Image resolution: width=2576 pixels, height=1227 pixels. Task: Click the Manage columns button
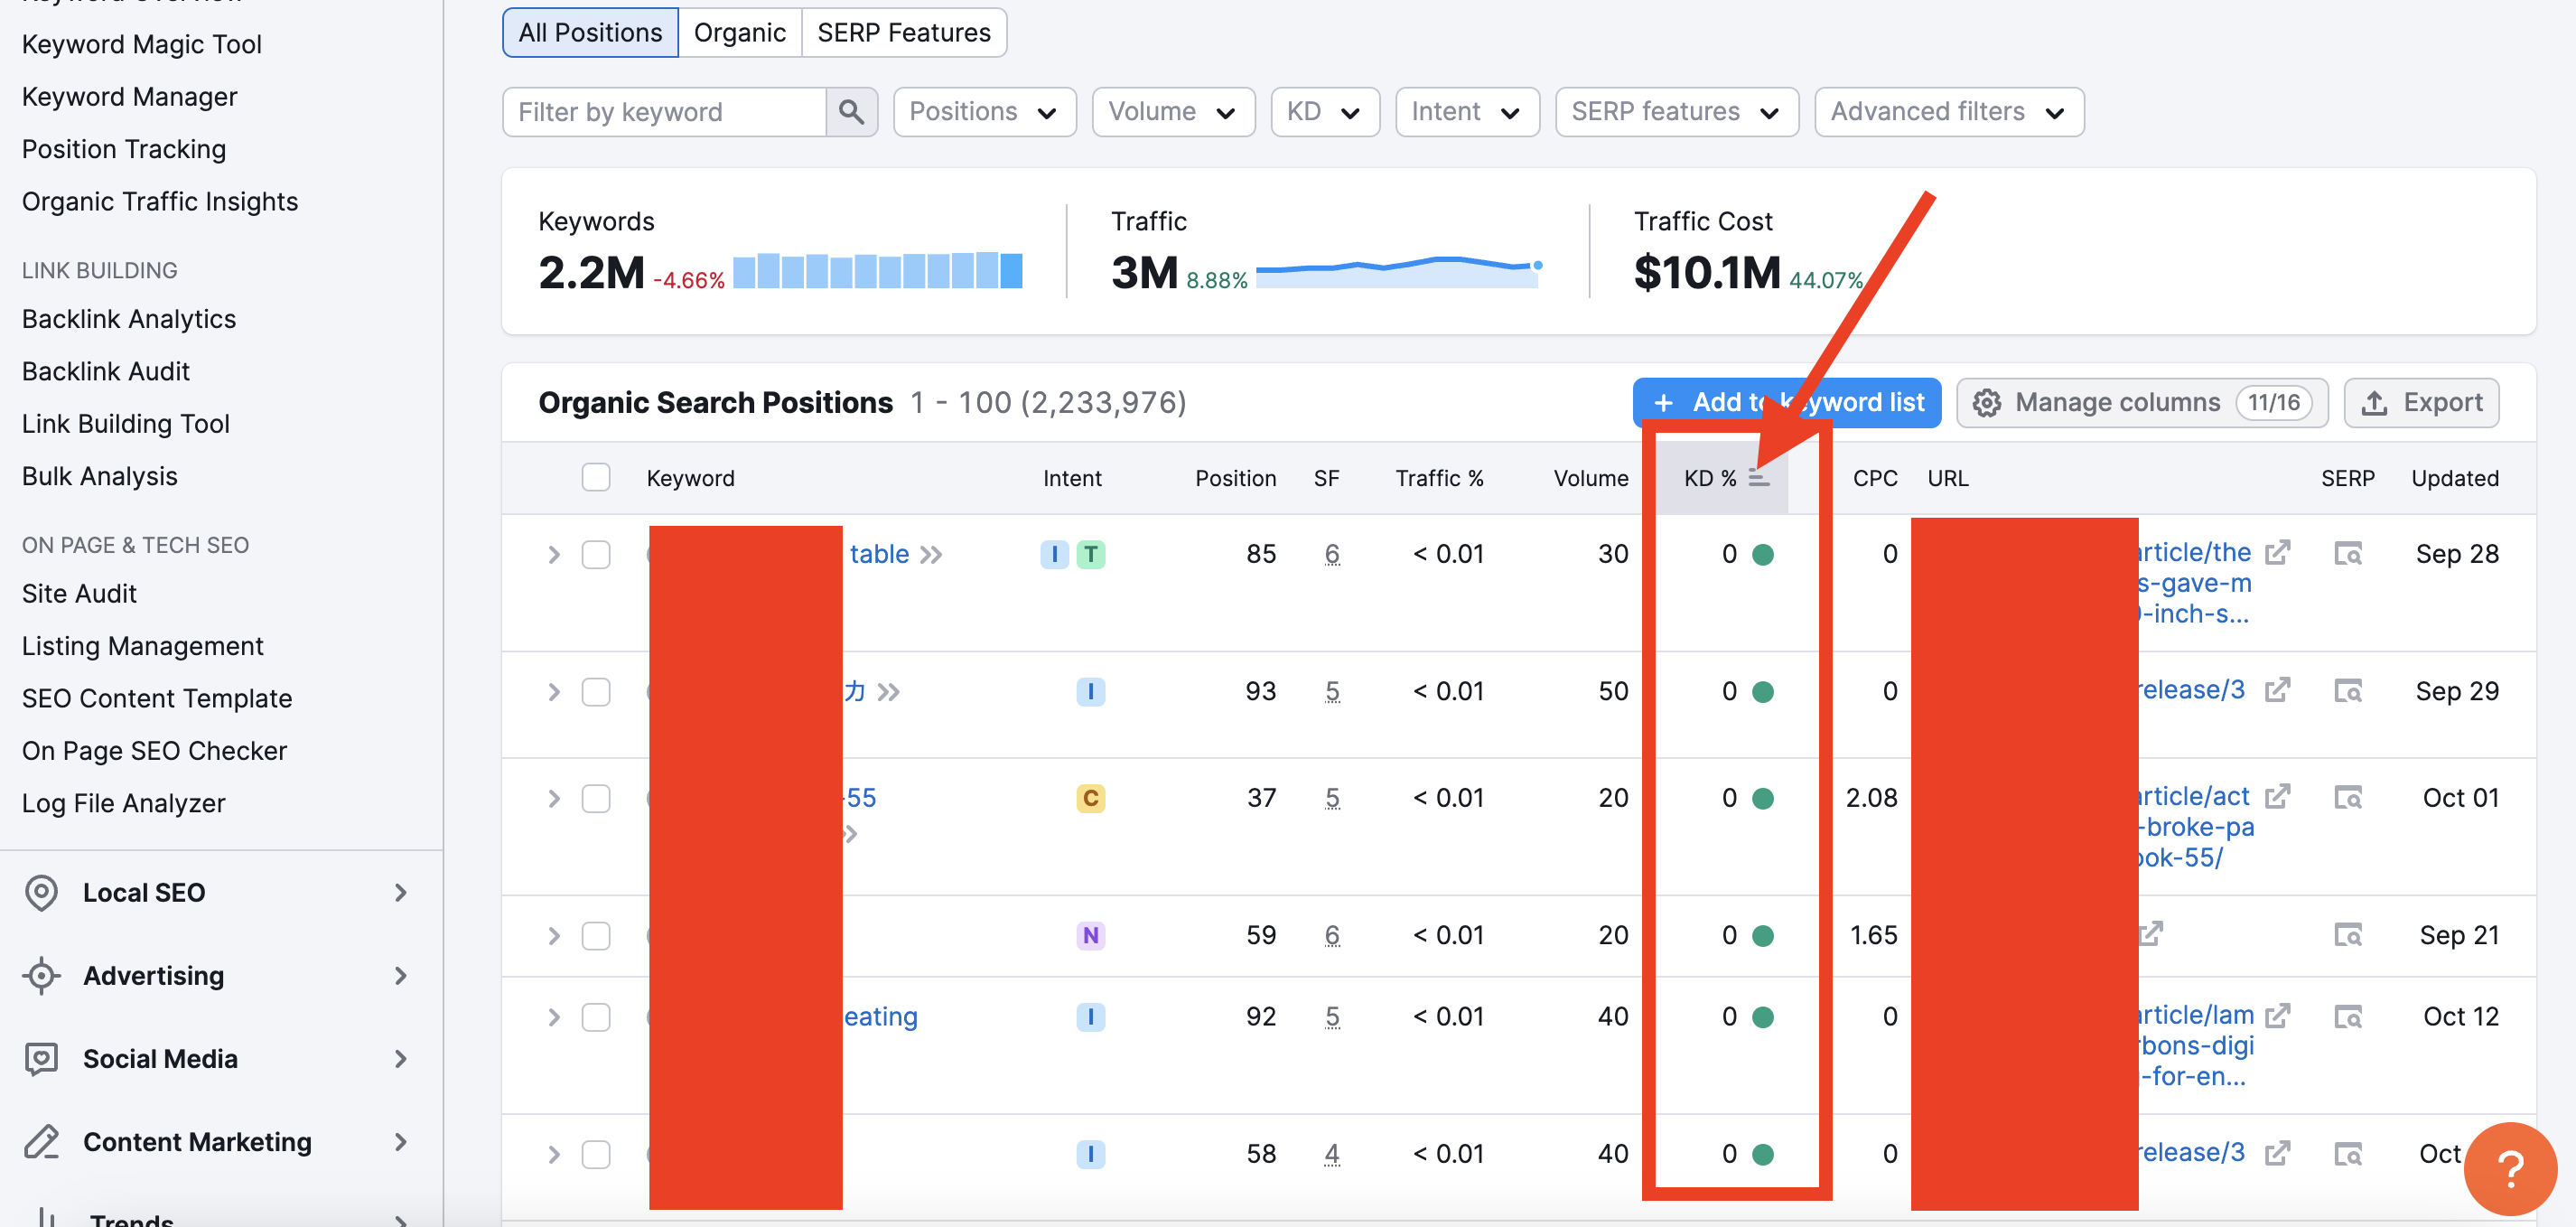[2142, 403]
